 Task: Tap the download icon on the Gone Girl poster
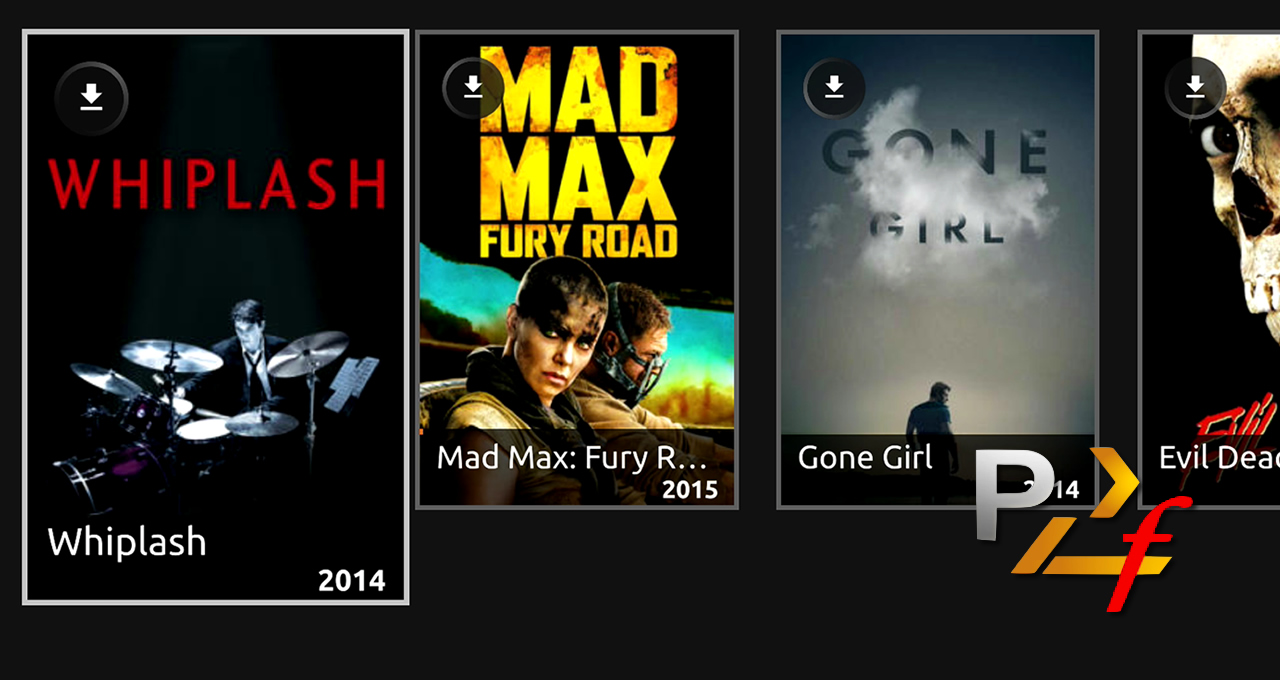[834, 88]
